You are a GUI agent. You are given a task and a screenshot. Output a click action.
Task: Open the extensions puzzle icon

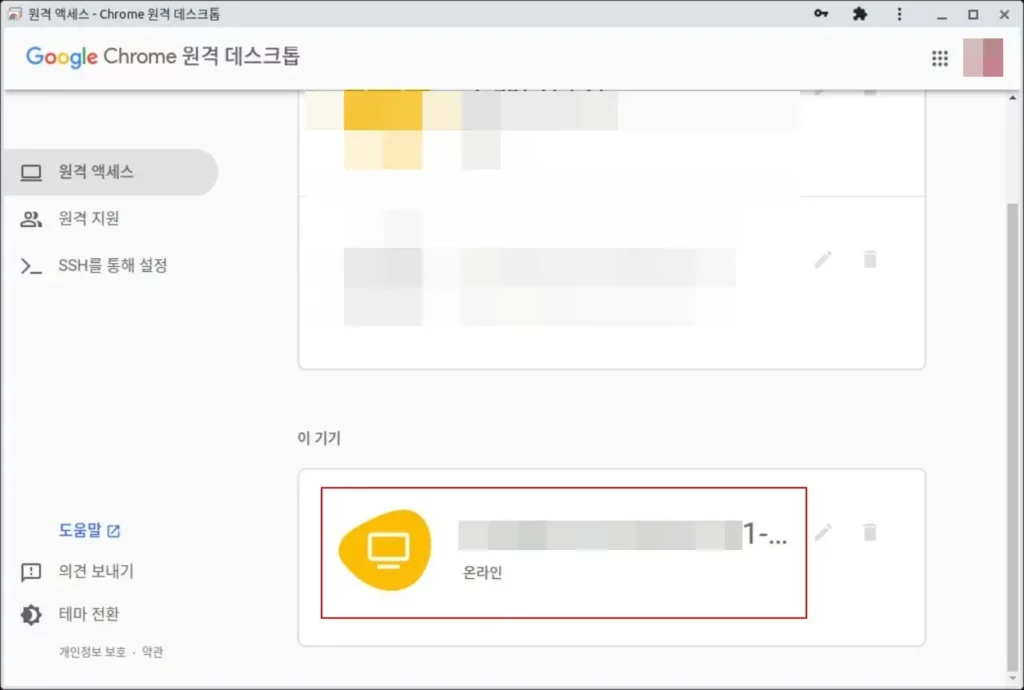pyautogui.click(x=860, y=14)
